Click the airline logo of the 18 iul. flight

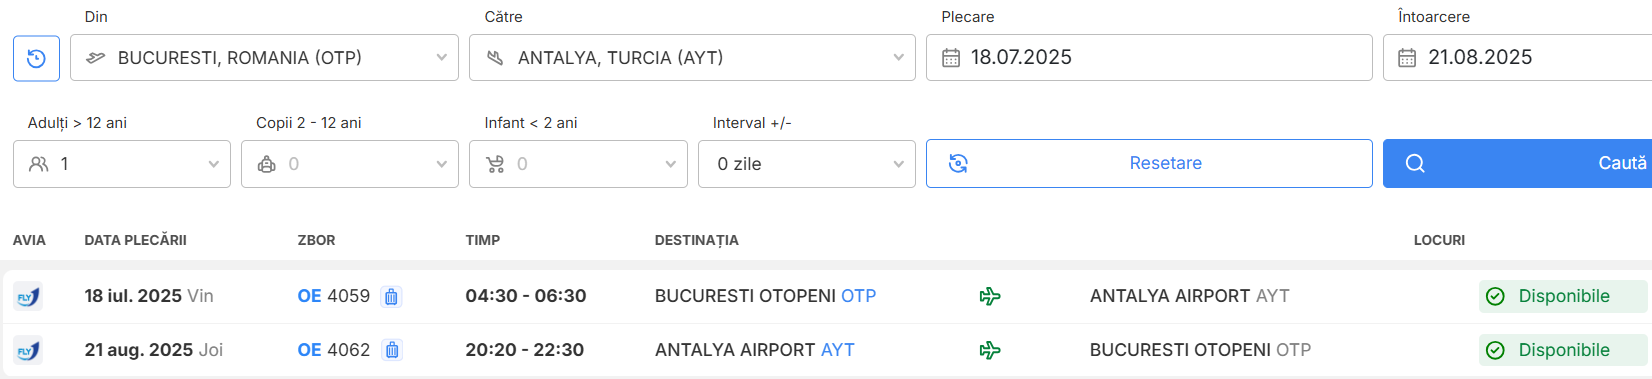coord(28,296)
